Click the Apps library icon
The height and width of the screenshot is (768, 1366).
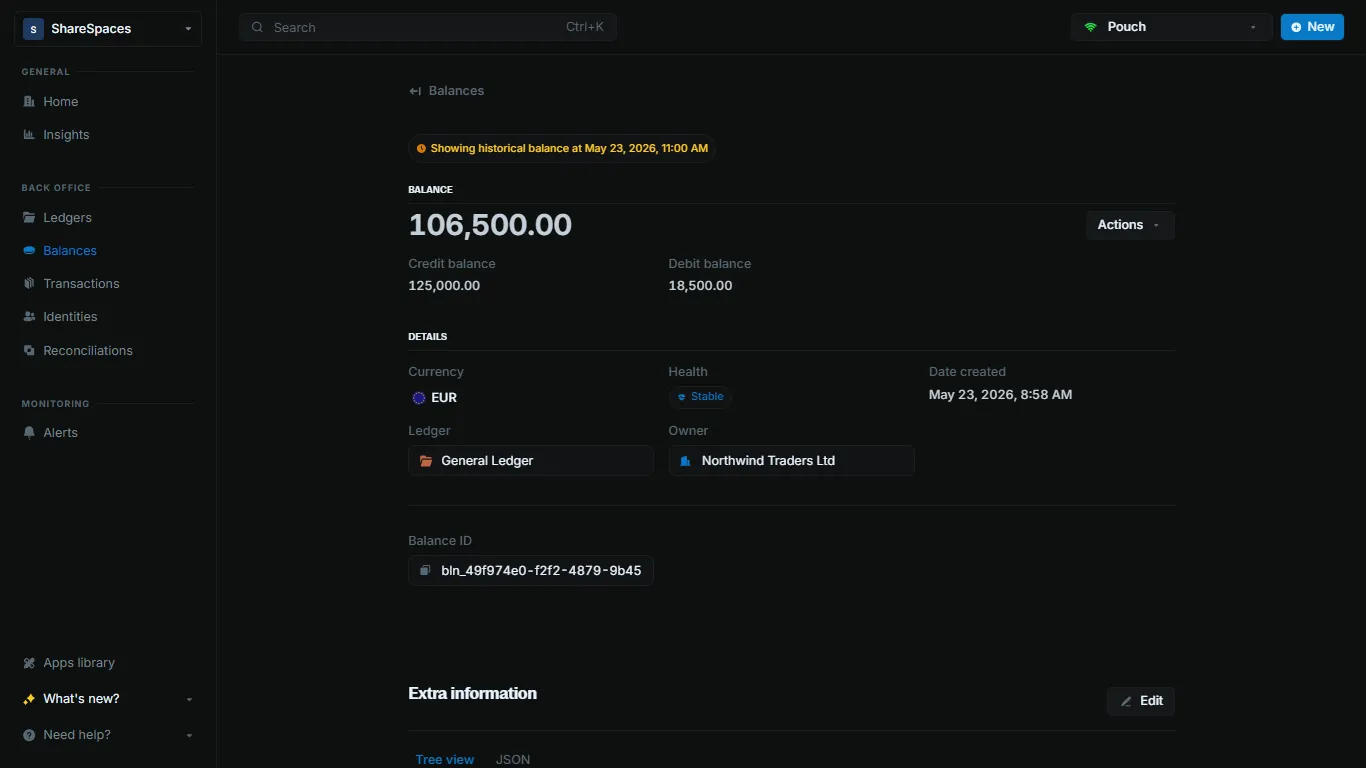click(29, 662)
